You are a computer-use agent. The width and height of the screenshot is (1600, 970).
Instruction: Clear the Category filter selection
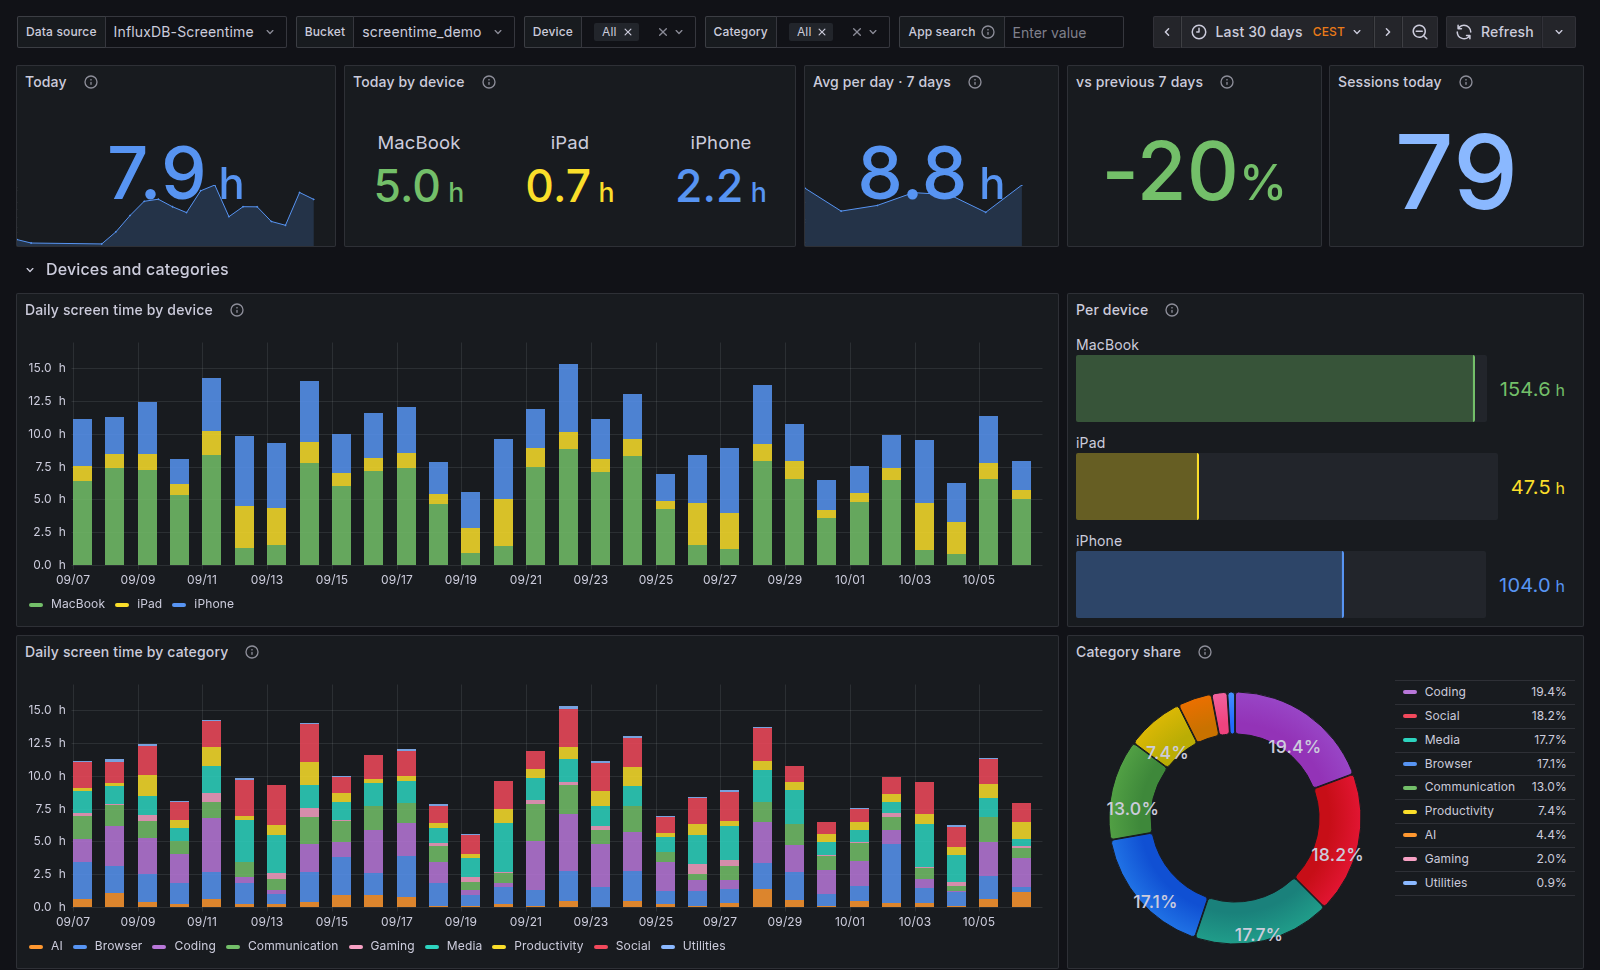(x=856, y=32)
